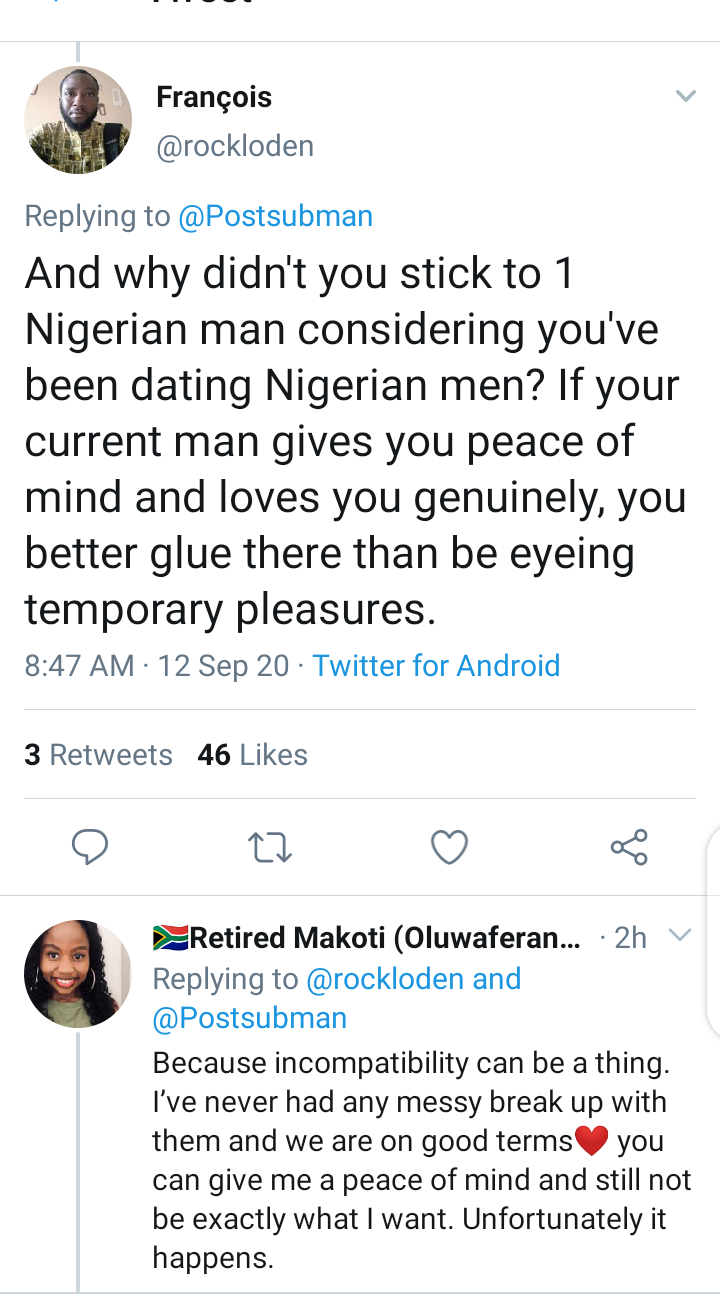Image resolution: width=720 pixels, height=1298 pixels.
Task: Tap the Twitter for Android source link
Action: pyautogui.click(x=436, y=666)
